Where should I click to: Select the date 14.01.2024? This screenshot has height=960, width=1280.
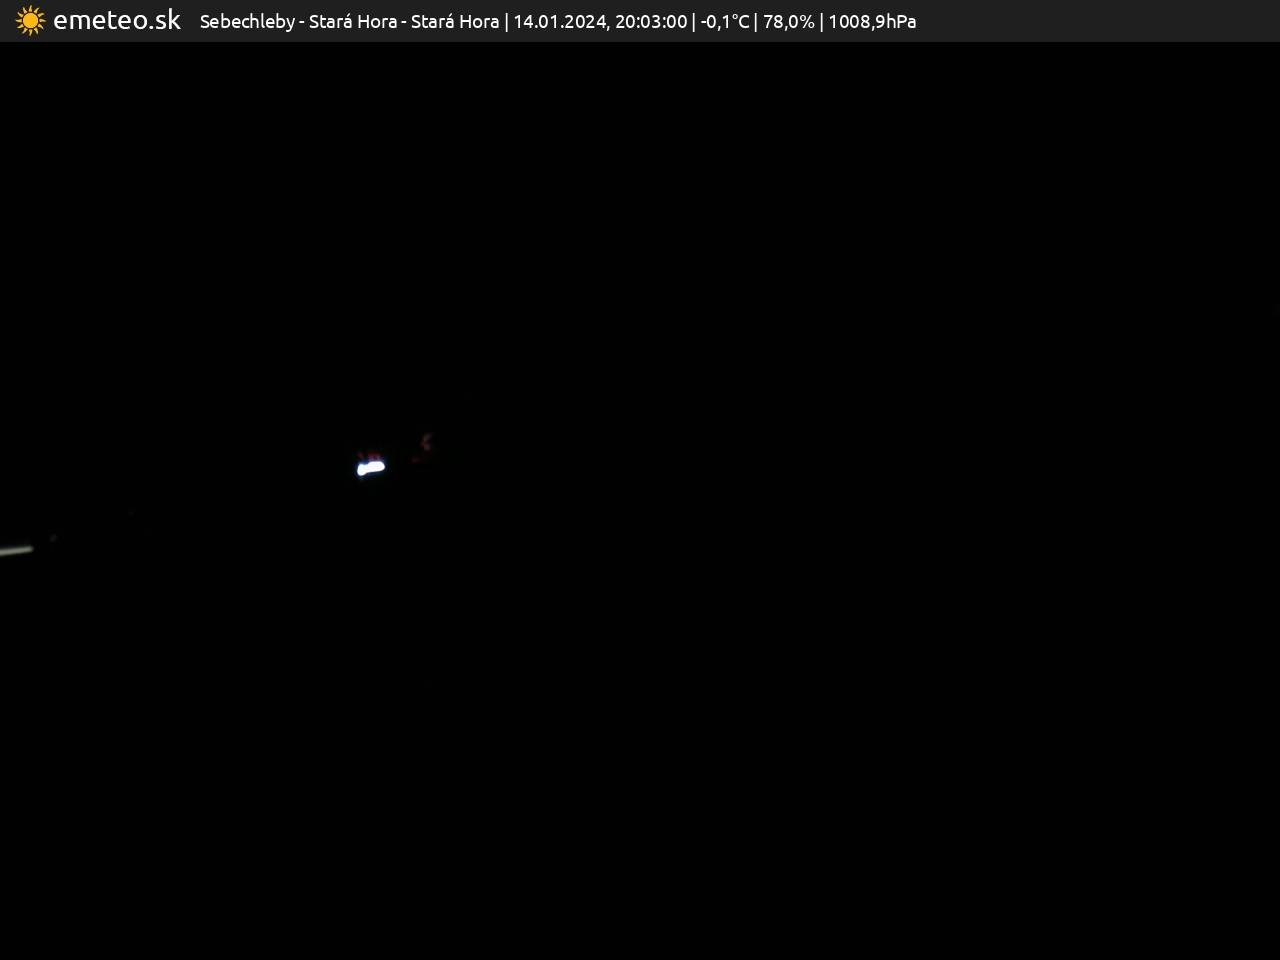[558, 22]
